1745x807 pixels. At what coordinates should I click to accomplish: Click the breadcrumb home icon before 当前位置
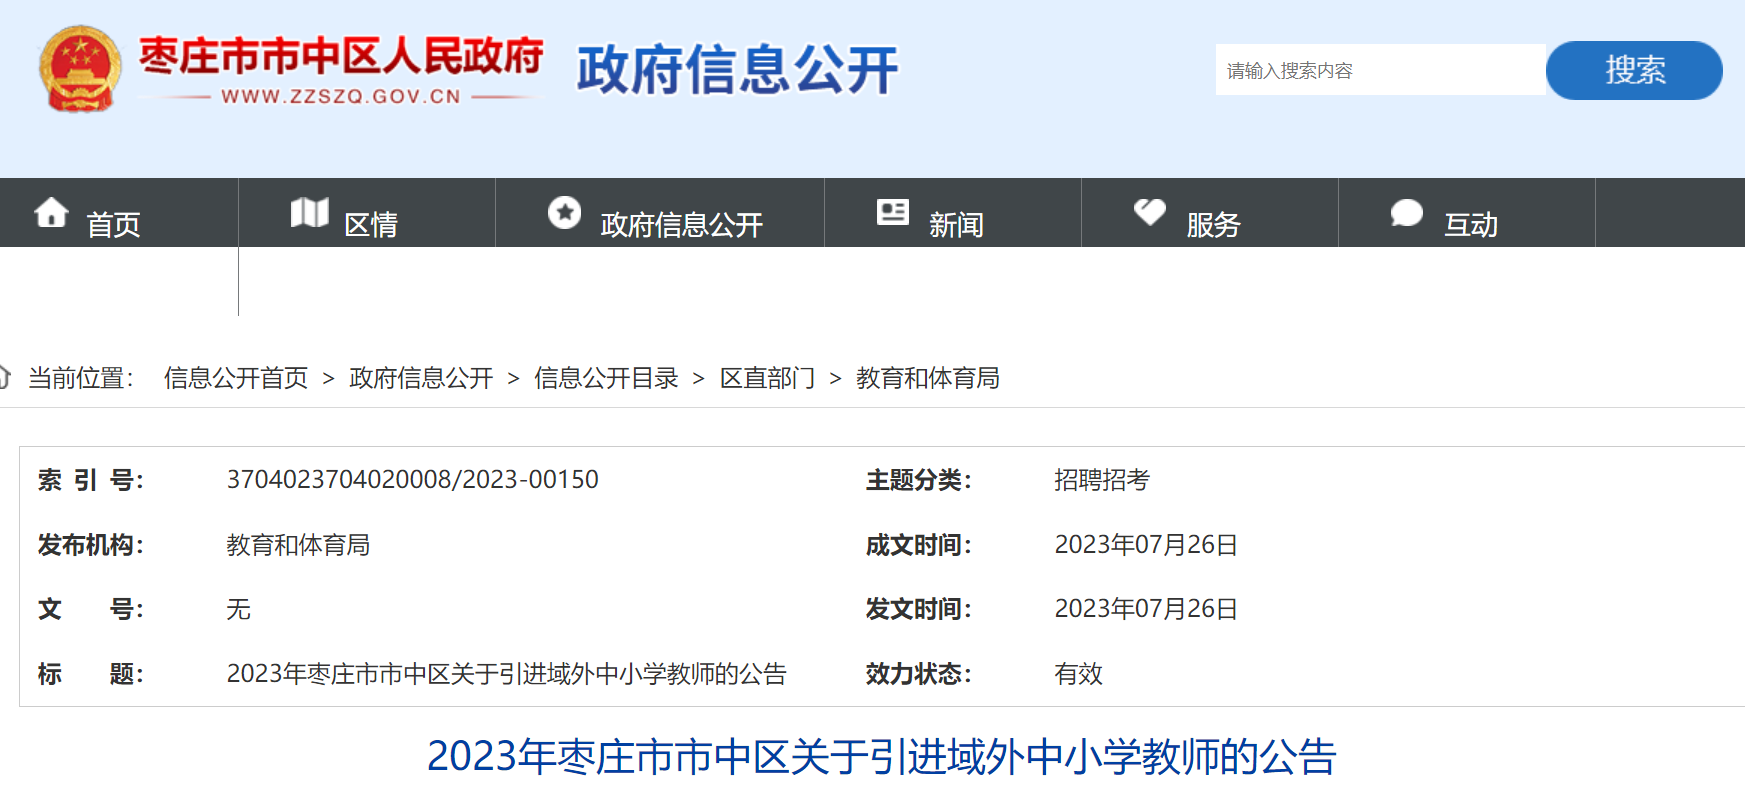[4, 377]
